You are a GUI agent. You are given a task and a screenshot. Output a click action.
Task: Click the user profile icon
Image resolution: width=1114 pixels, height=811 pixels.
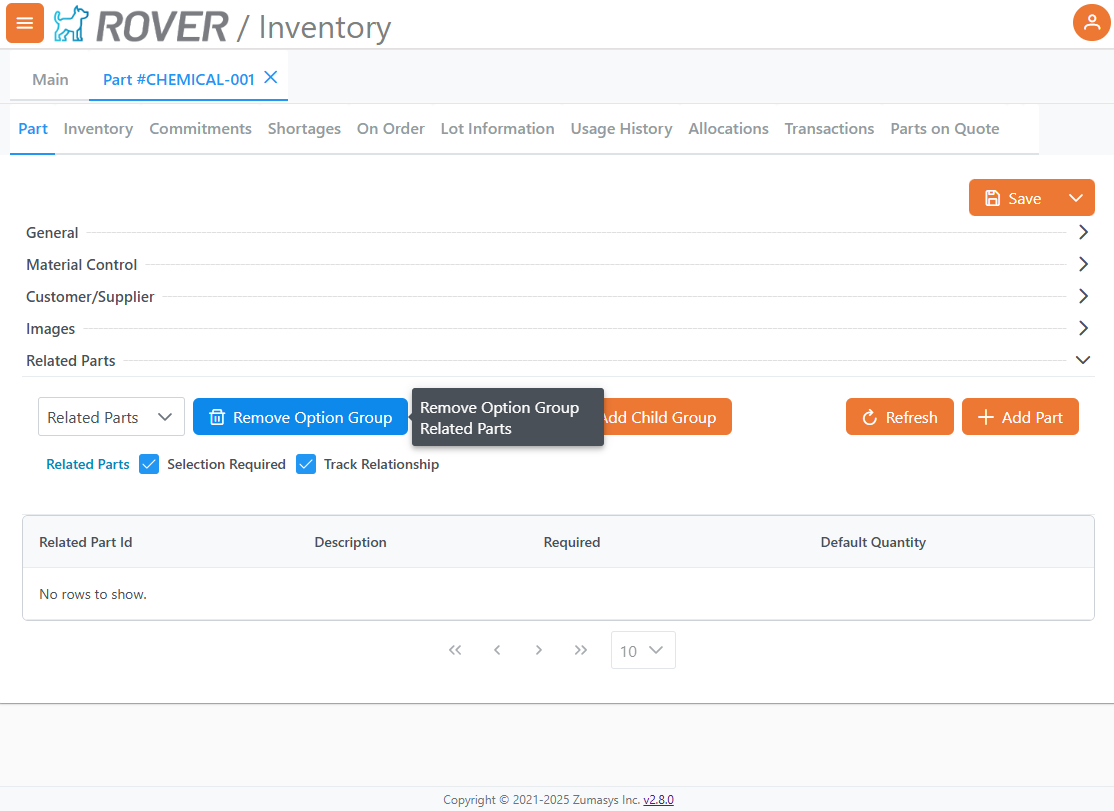pyautogui.click(x=1091, y=22)
